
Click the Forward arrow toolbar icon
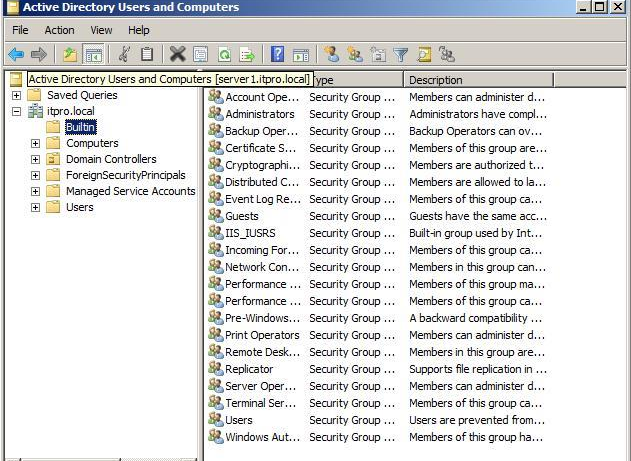tap(39, 54)
